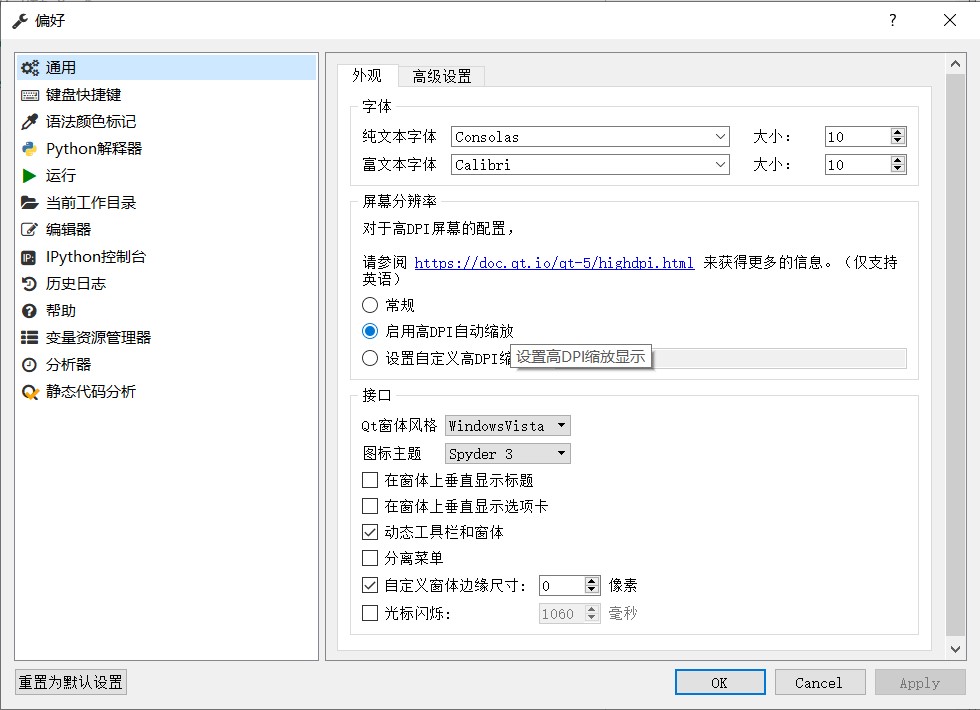Click scrollbar down arrow
Screen dimensions: 980x710
coord(955,649)
